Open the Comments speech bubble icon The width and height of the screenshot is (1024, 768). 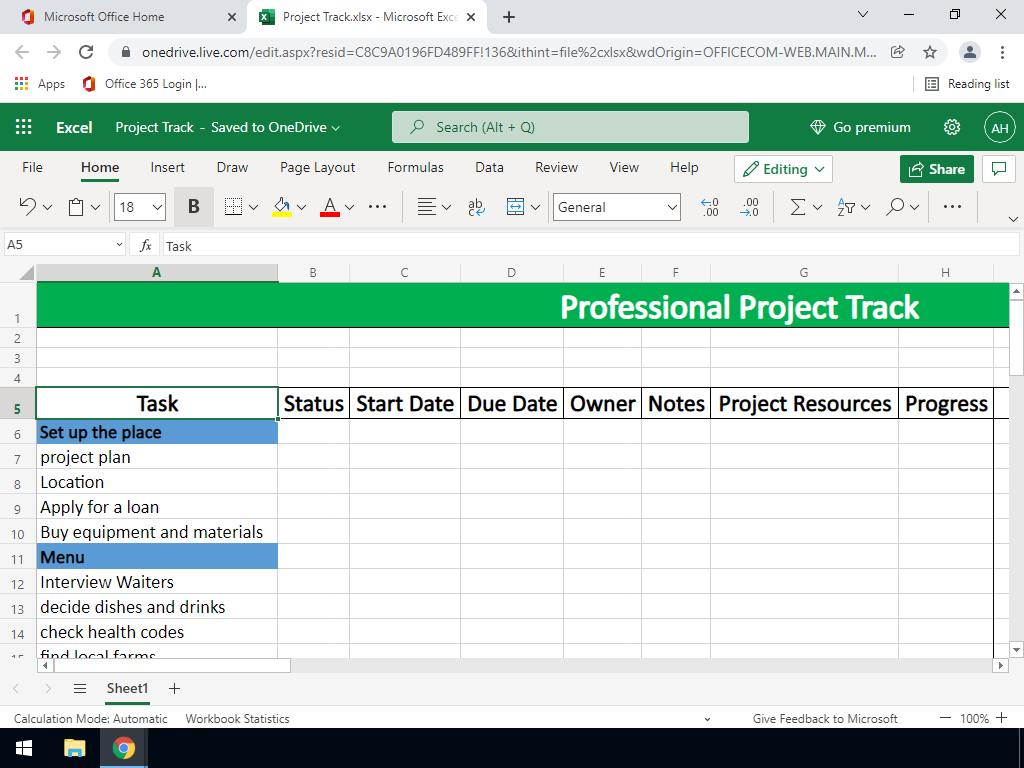(997, 169)
